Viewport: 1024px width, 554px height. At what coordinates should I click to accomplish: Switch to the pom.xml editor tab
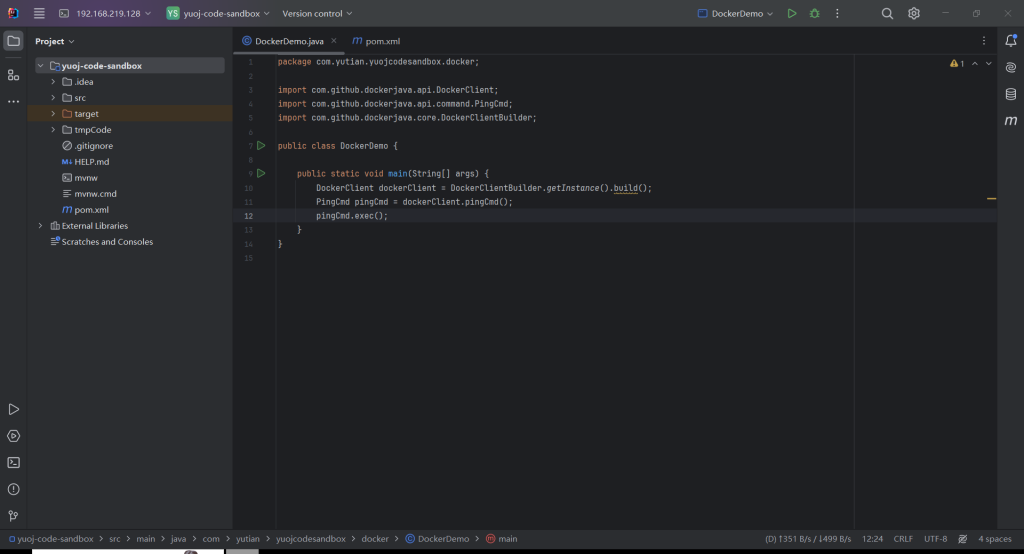[376, 41]
